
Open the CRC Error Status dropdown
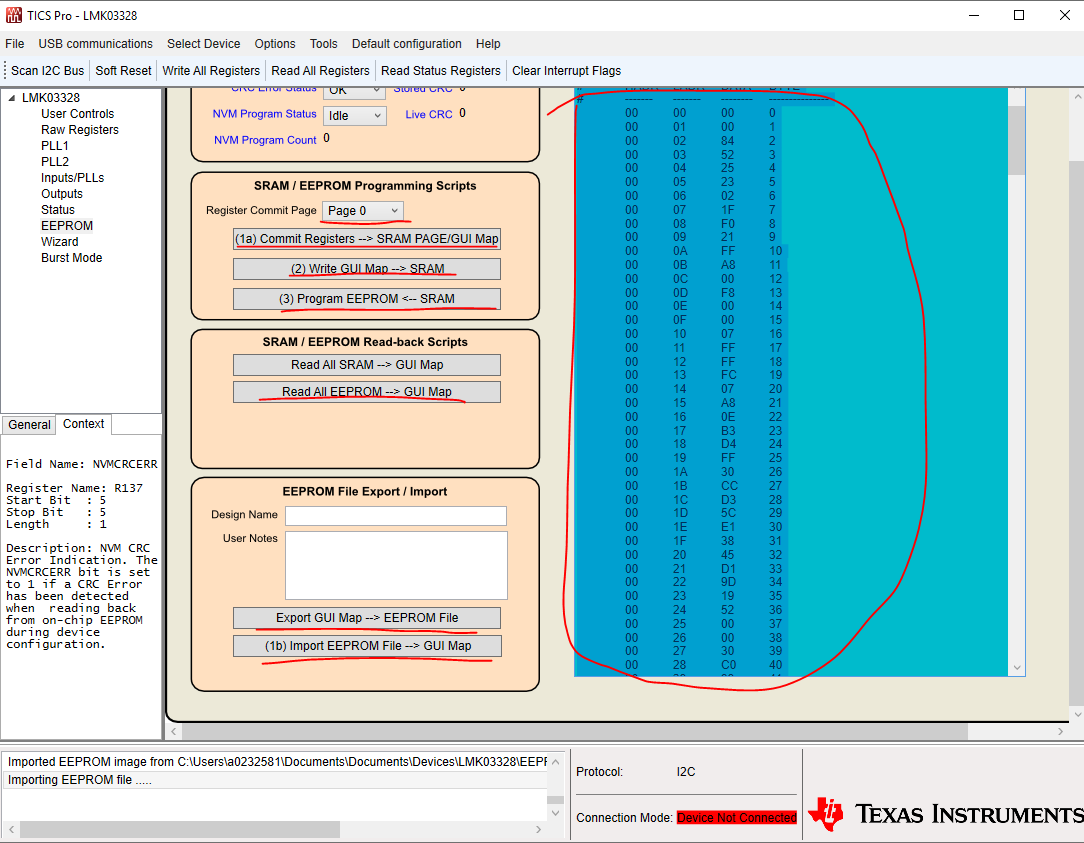click(x=355, y=91)
